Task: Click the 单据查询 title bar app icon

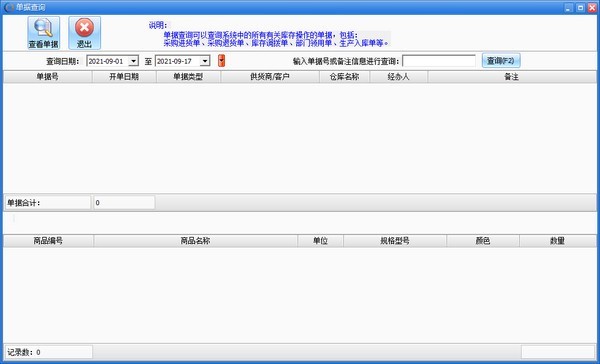Action: pos(9,7)
